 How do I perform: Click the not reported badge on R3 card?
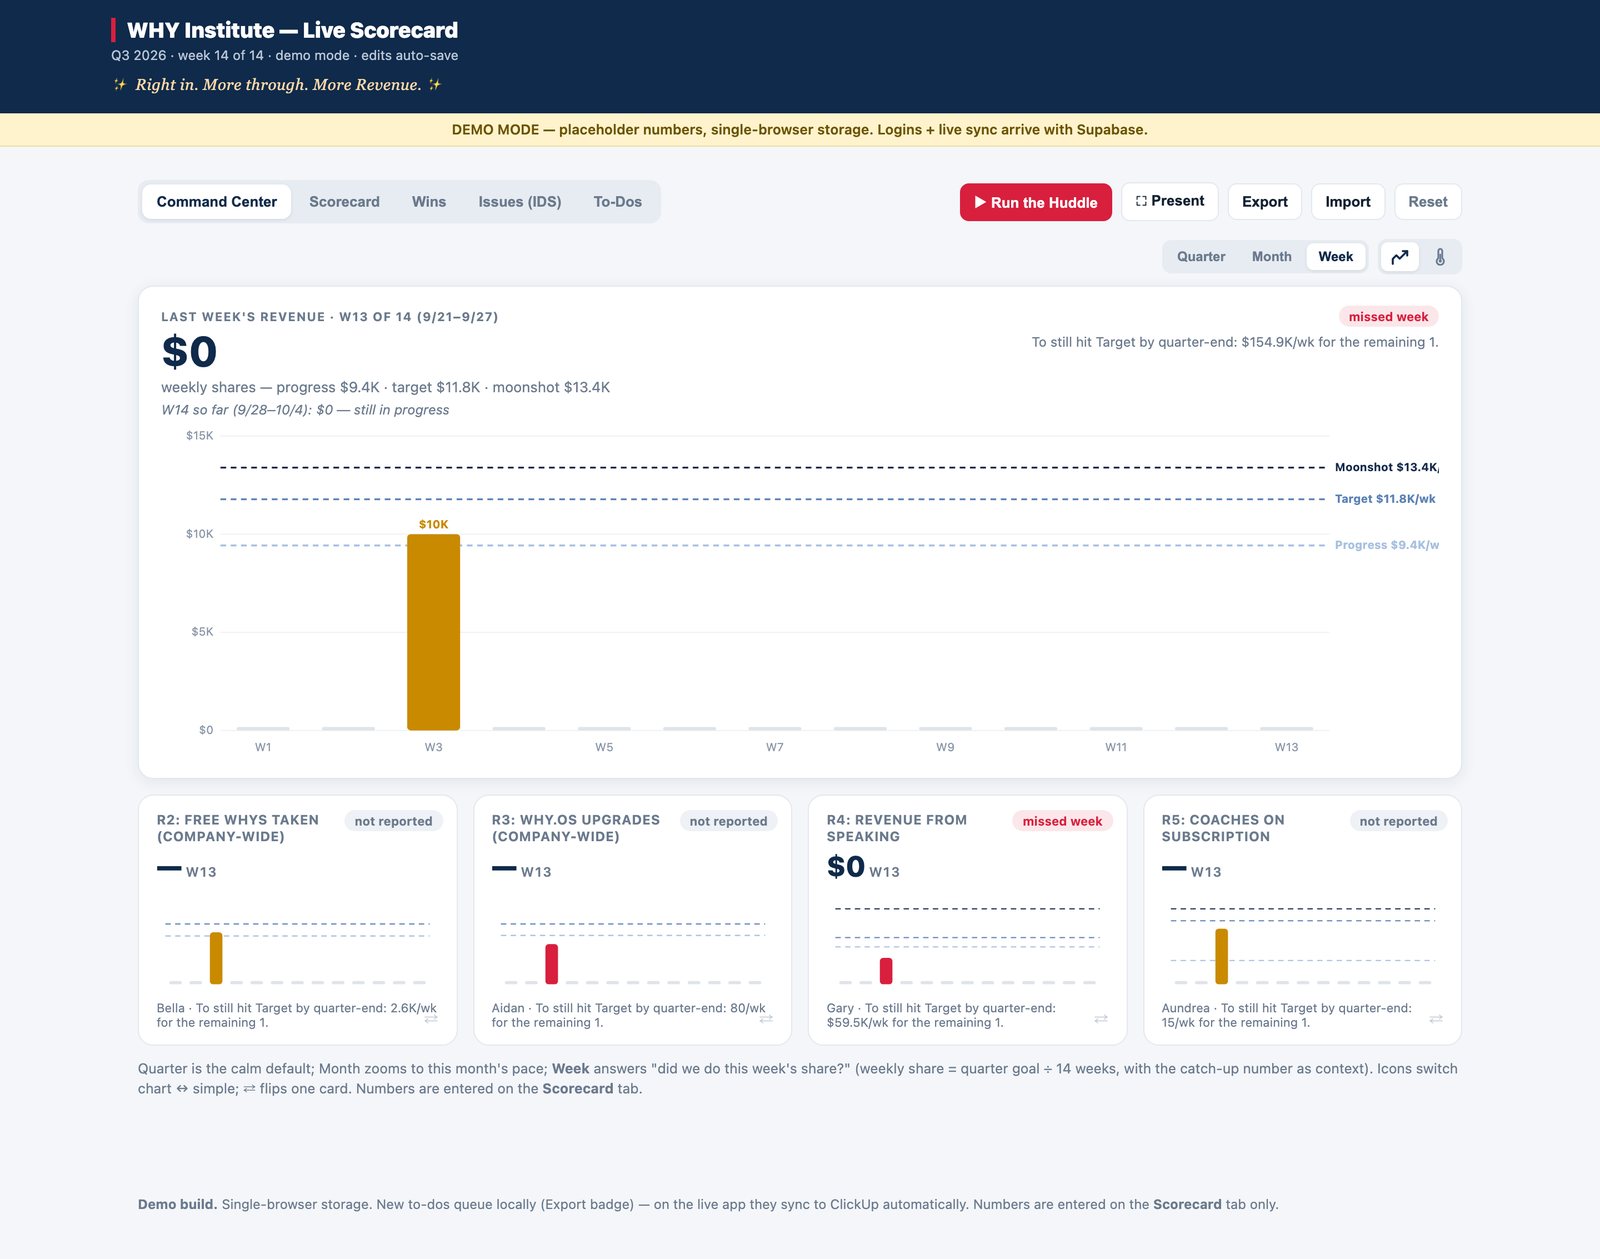(x=728, y=821)
